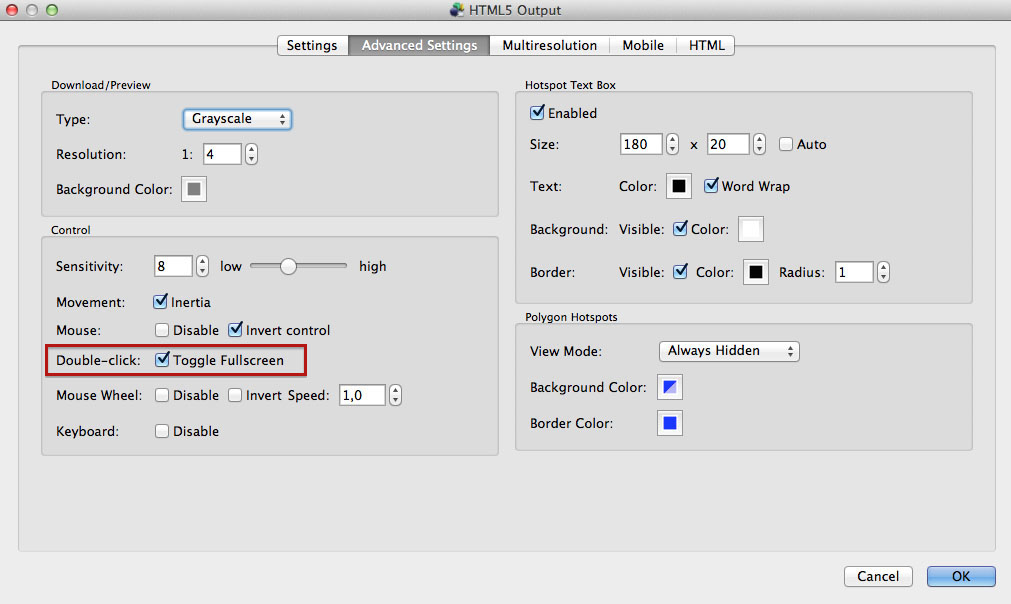Image resolution: width=1011 pixels, height=604 pixels.
Task: Increase Resolution value with stepper arrows
Action: click(251, 150)
